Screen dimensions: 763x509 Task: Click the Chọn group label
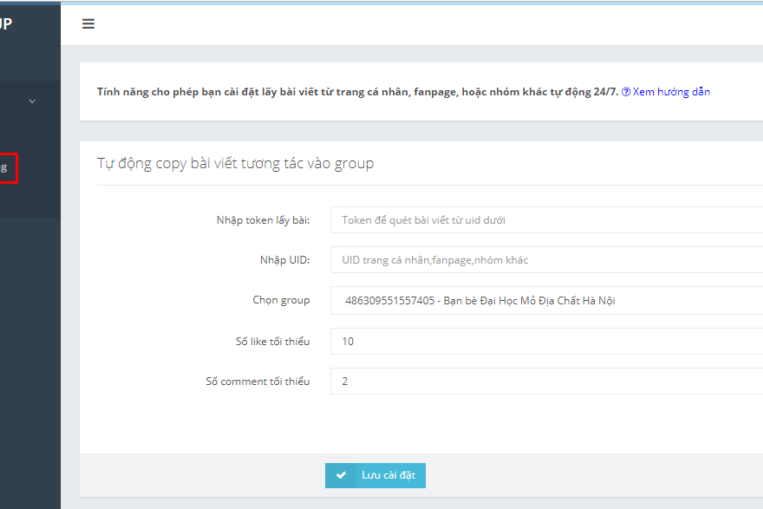(281, 300)
